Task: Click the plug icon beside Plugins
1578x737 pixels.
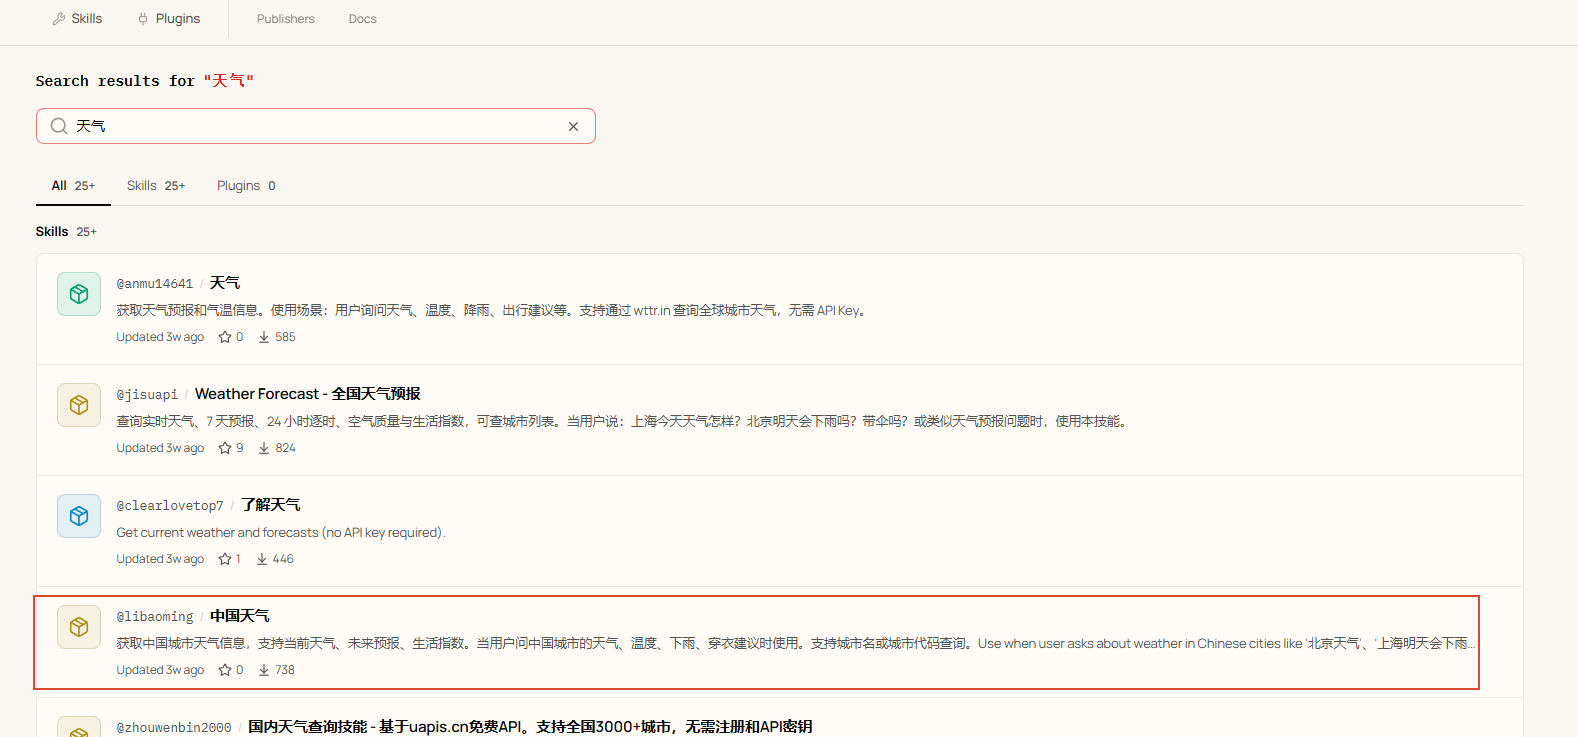Action: (x=143, y=19)
